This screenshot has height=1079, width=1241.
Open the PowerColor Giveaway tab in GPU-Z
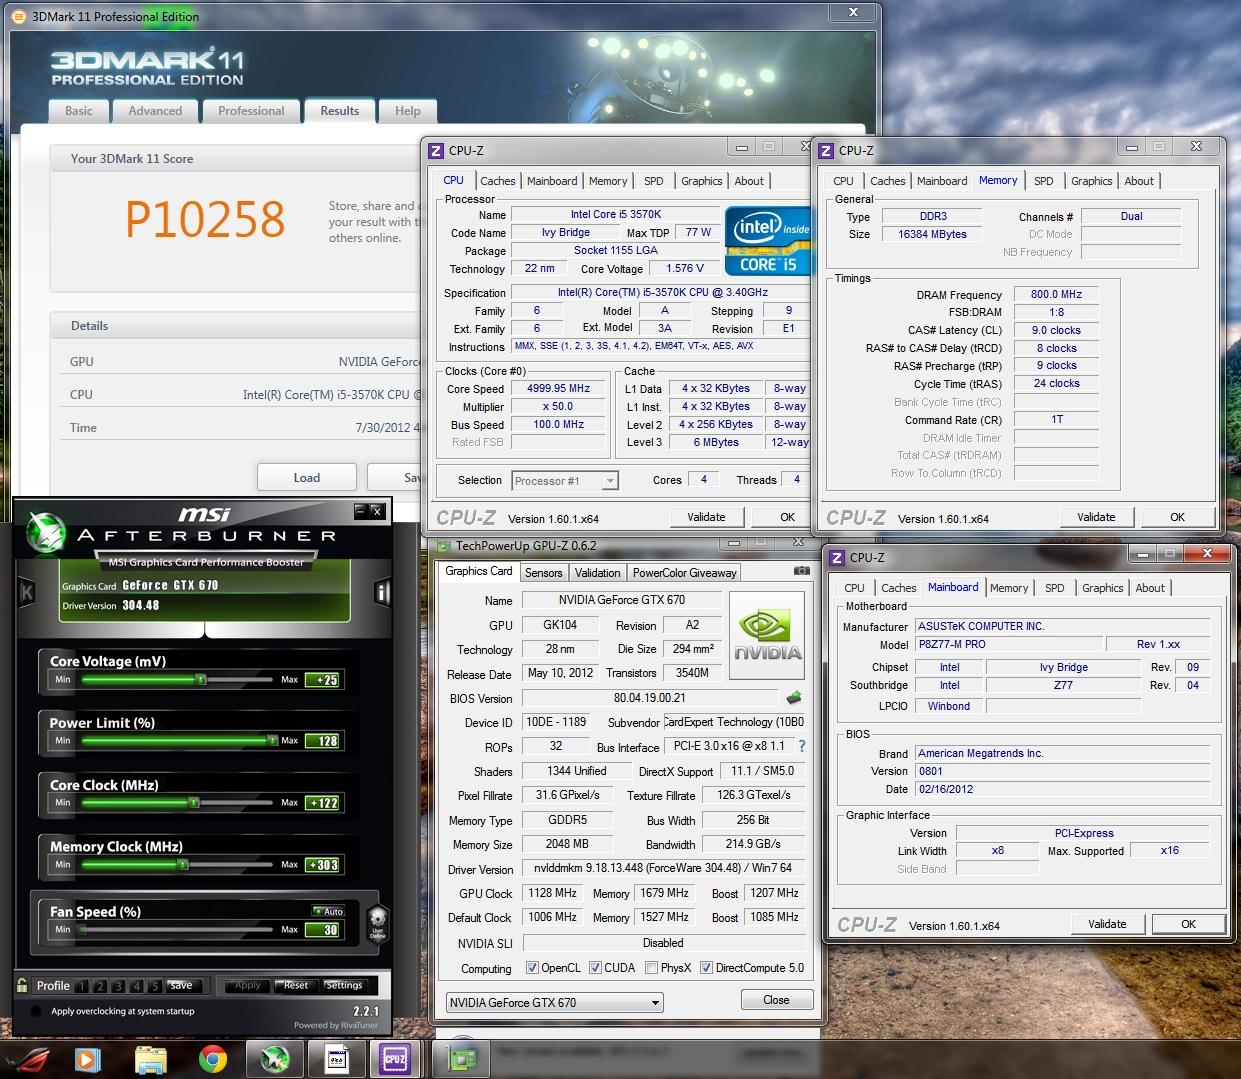click(684, 573)
